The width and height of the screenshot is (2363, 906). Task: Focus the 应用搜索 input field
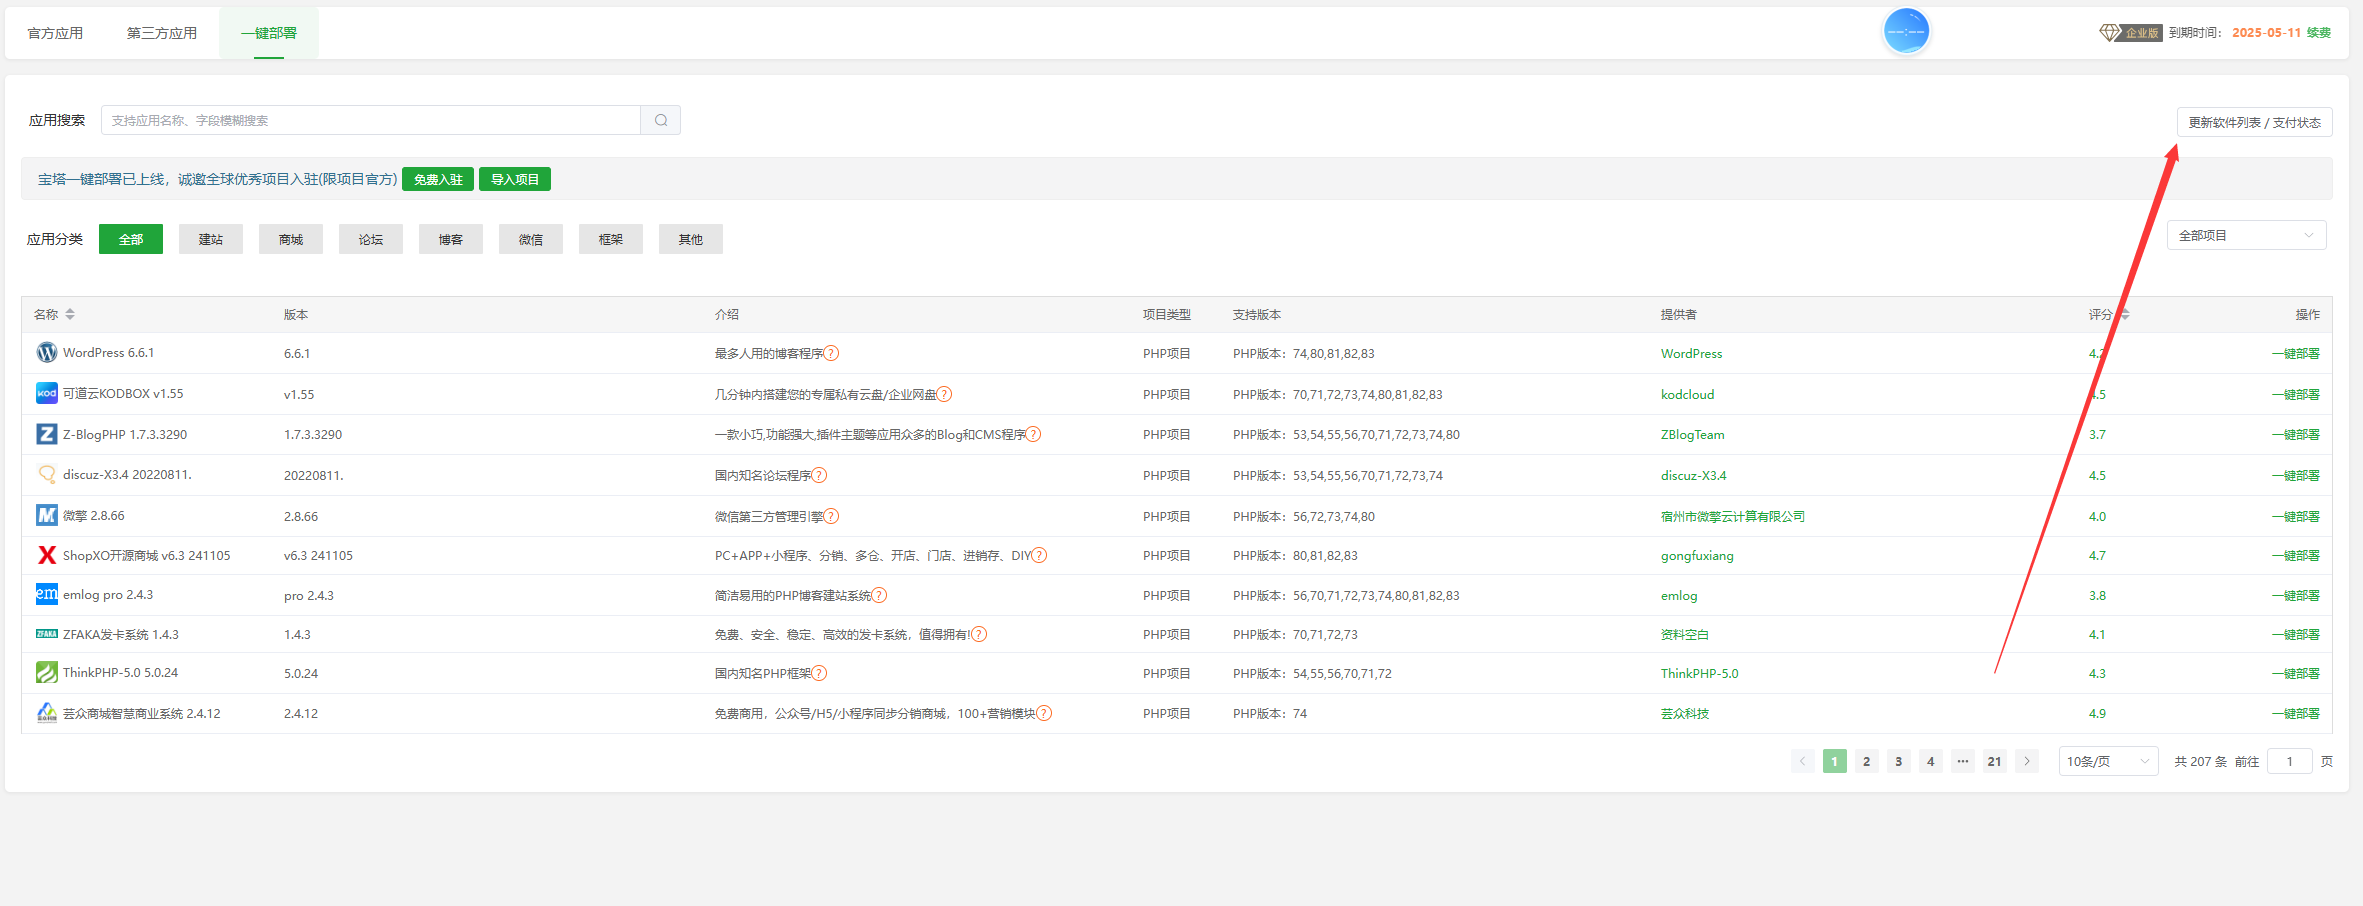tap(371, 120)
